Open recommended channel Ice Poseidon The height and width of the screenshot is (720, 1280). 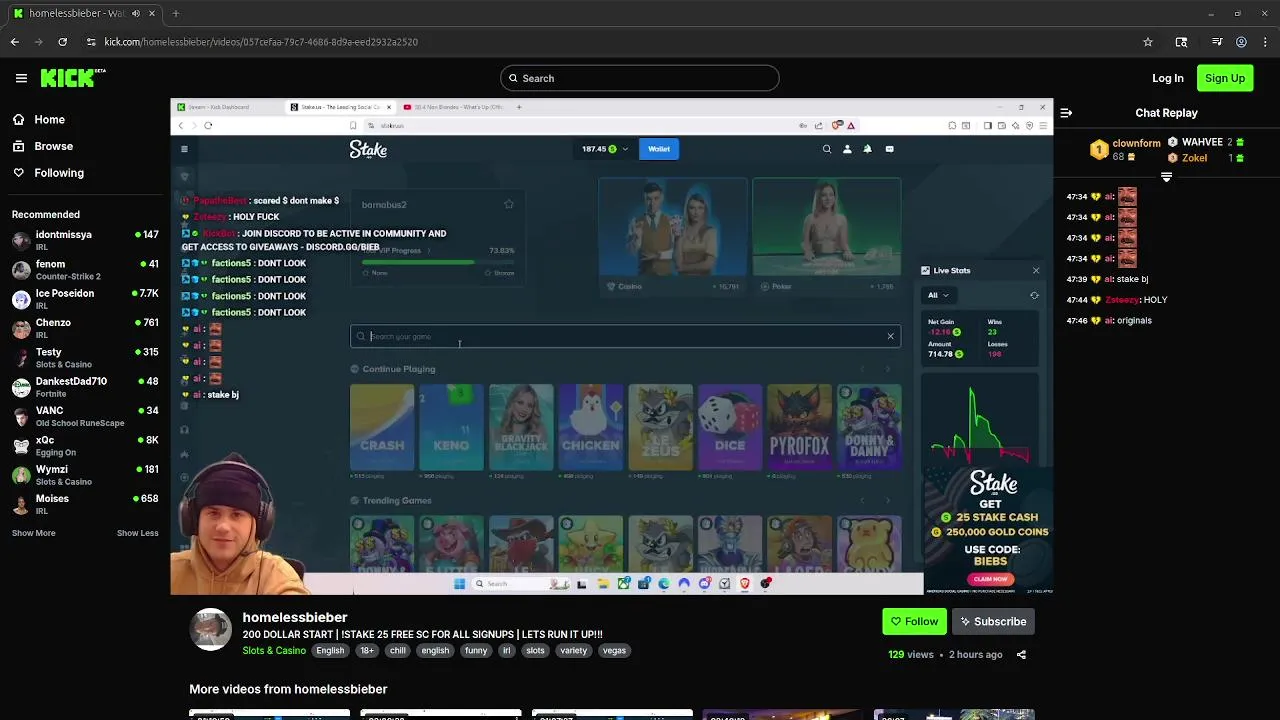(85, 299)
